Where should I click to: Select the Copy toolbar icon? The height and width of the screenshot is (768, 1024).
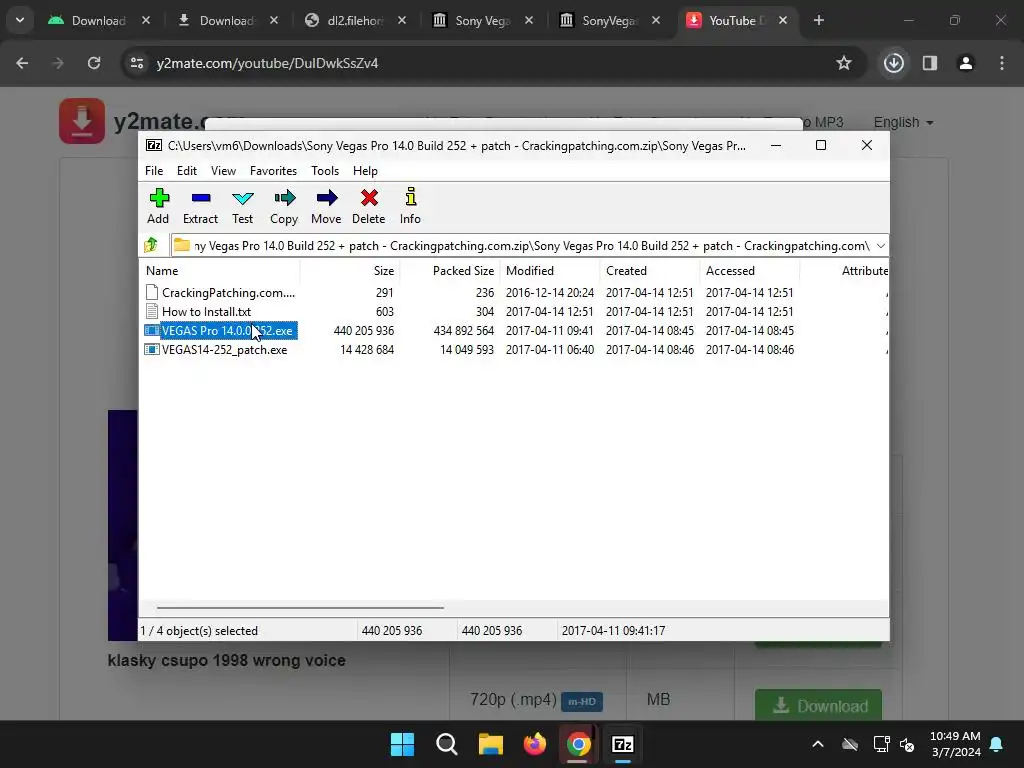tap(284, 206)
